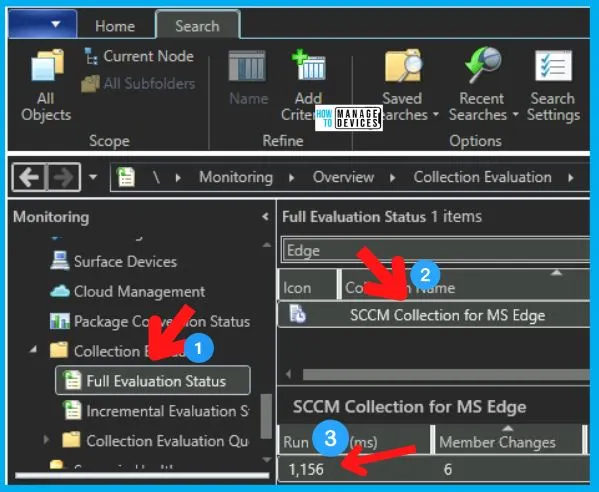599x492 pixels.
Task: Click the navigation tree scroll up arrow
Action: point(267,245)
